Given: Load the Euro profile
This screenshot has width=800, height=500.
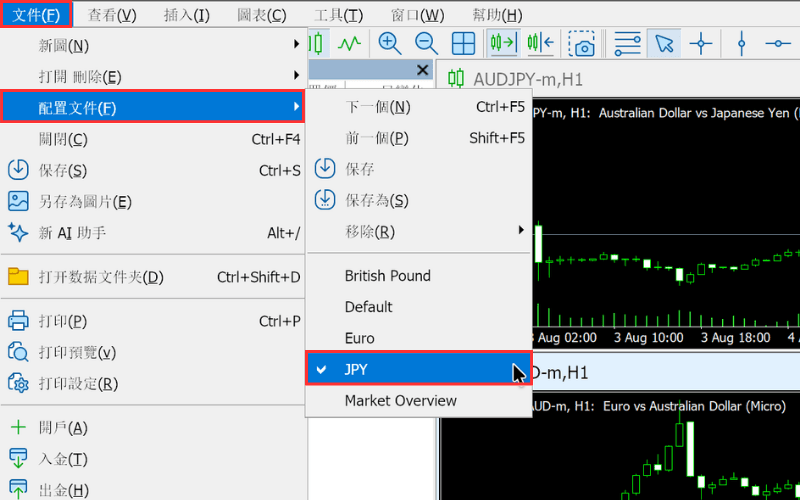Looking at the screenshot, I should pyautogui.click(x=418, y=338).
